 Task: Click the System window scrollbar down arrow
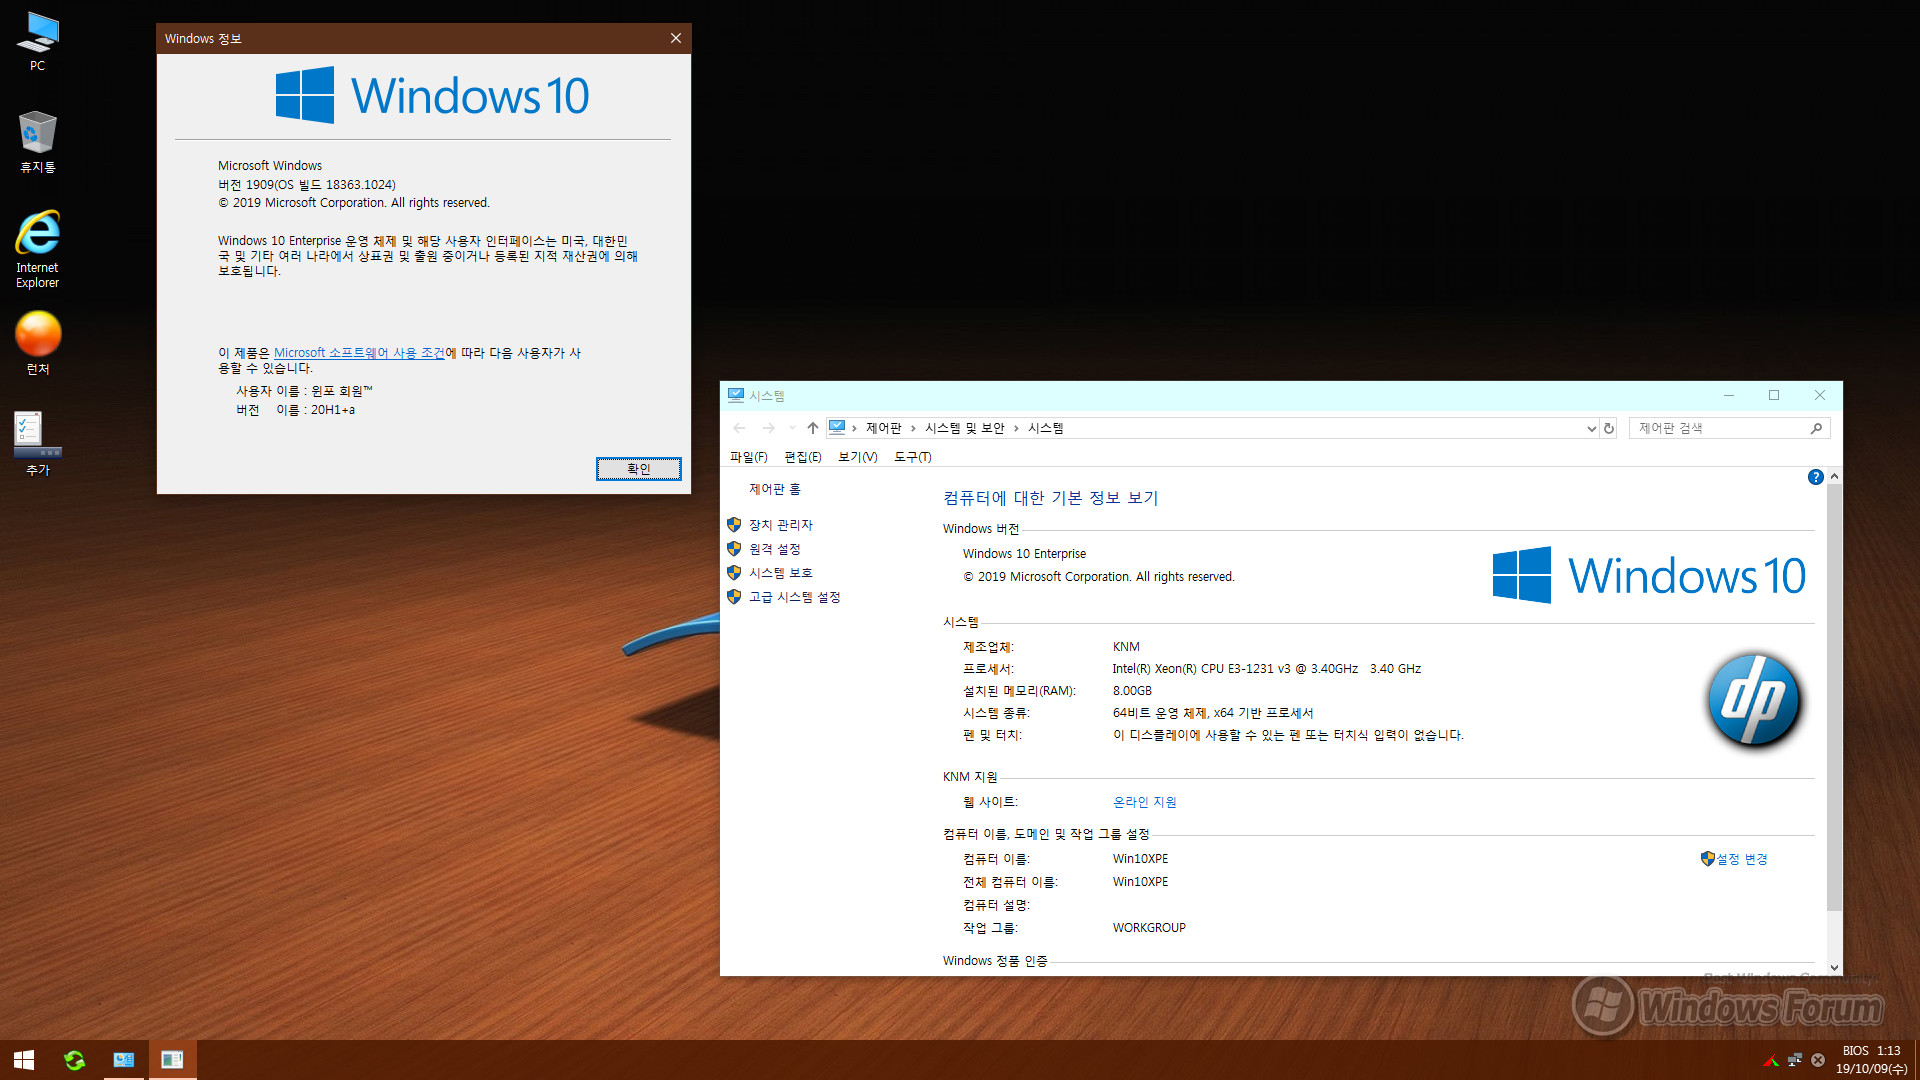[1834, 968]
